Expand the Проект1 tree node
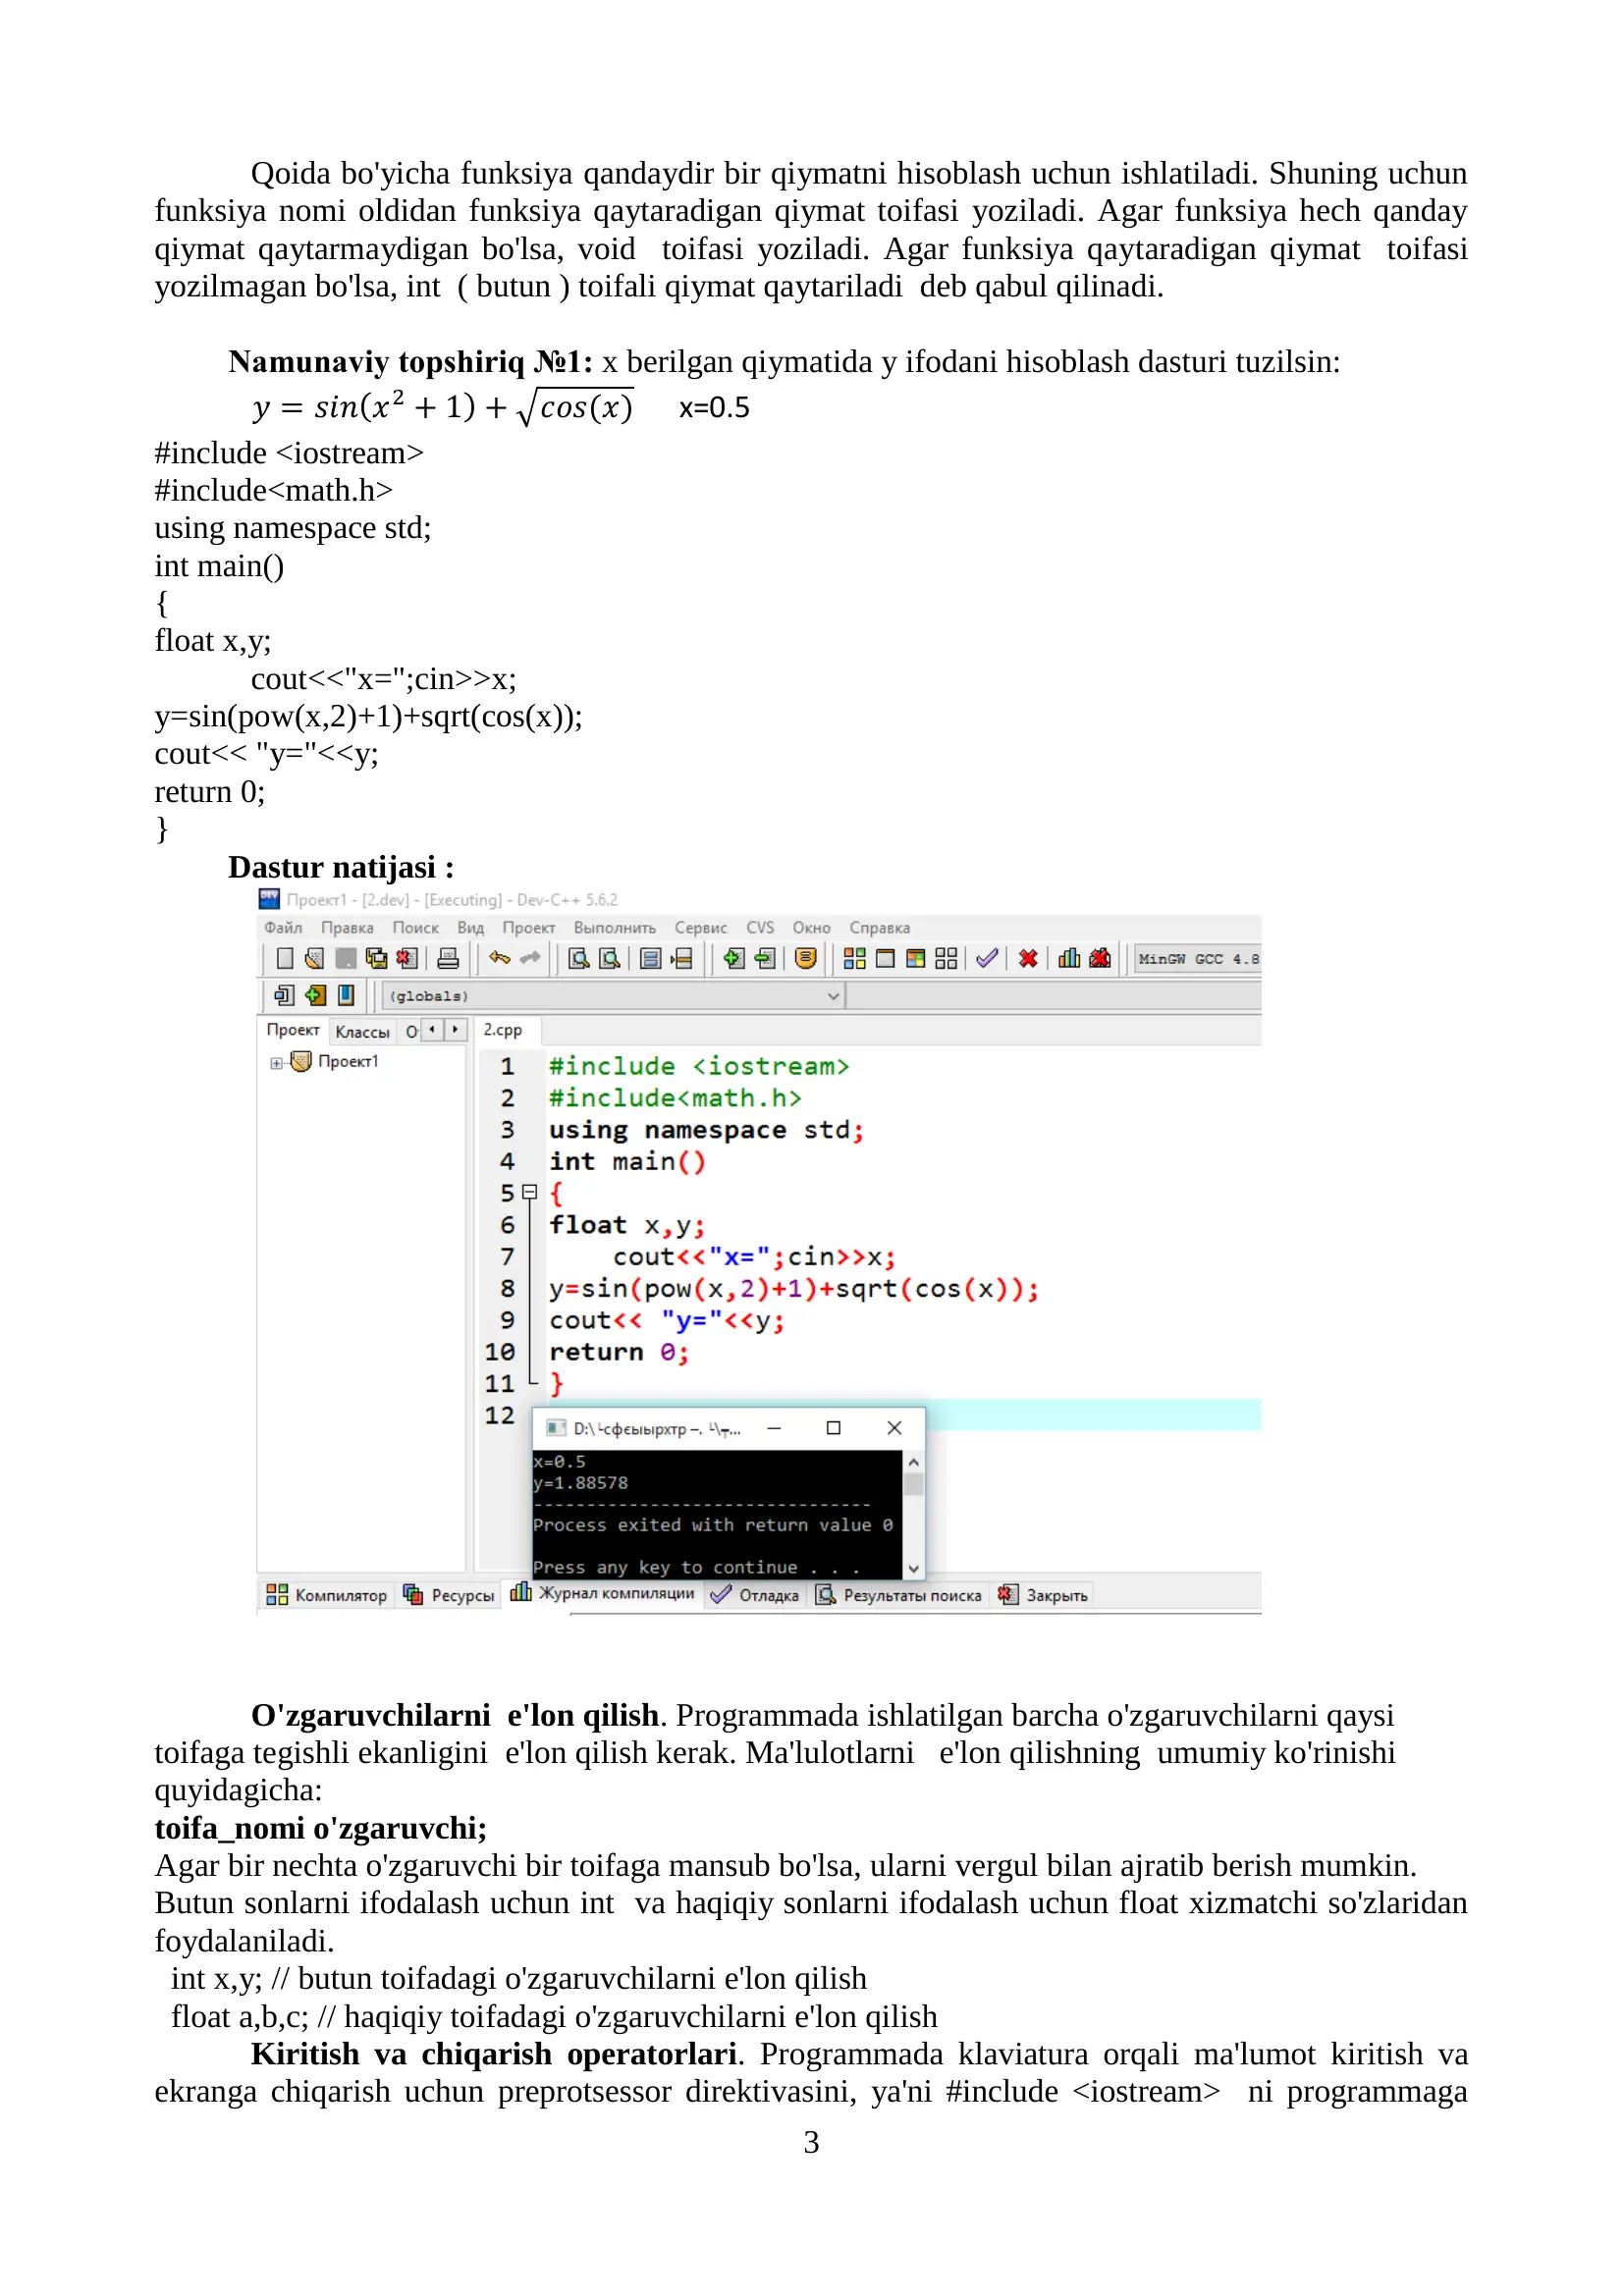Image resolution: width=1624 pixels, height=2296 pixels. 276,1063
